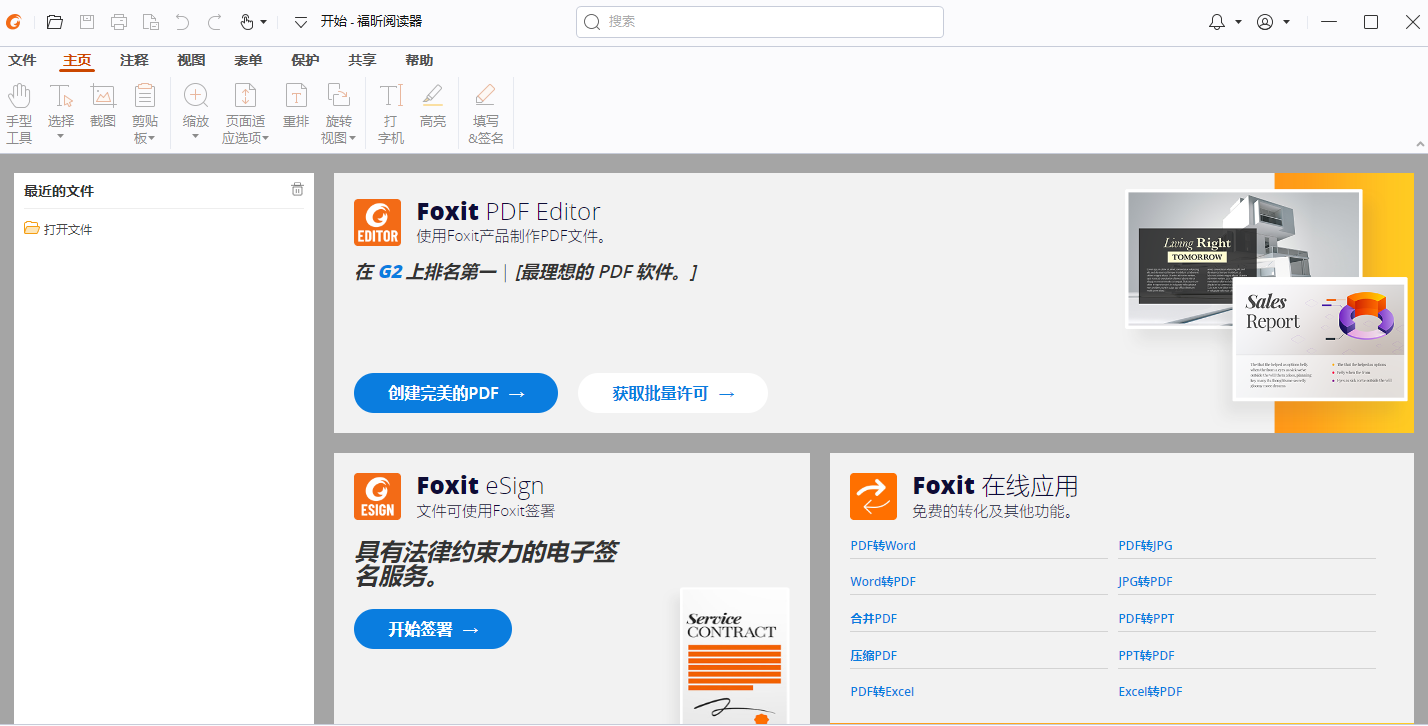Open the PDF转Word online link
1428x726 pixels.
(883, 546)
